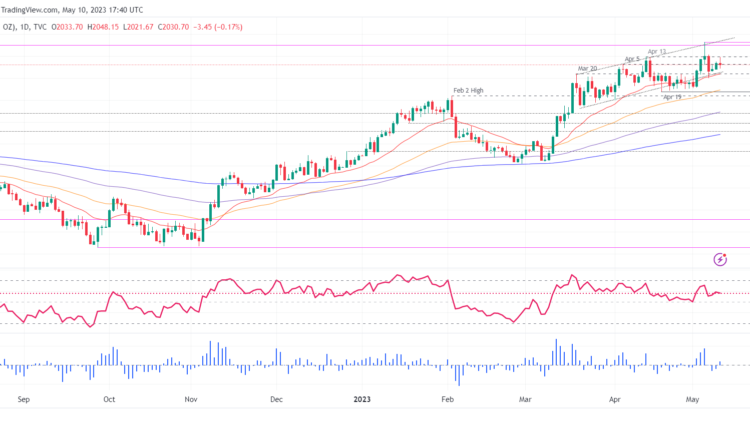The image size is (750, 430).
Task: Click the Feb 2 High annotation label
Action: [468, 91]
